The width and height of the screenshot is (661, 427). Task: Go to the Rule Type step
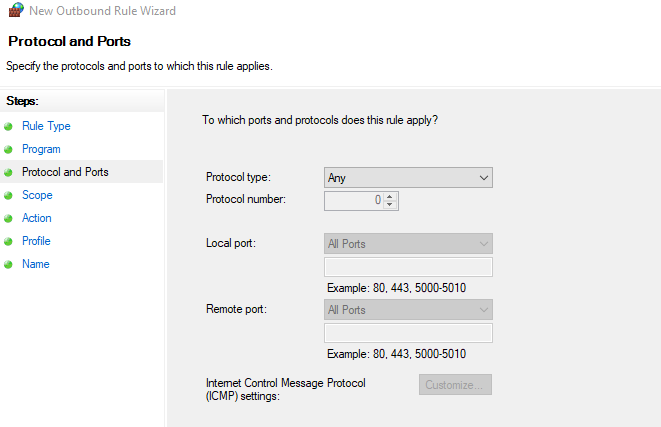(46, 127)
